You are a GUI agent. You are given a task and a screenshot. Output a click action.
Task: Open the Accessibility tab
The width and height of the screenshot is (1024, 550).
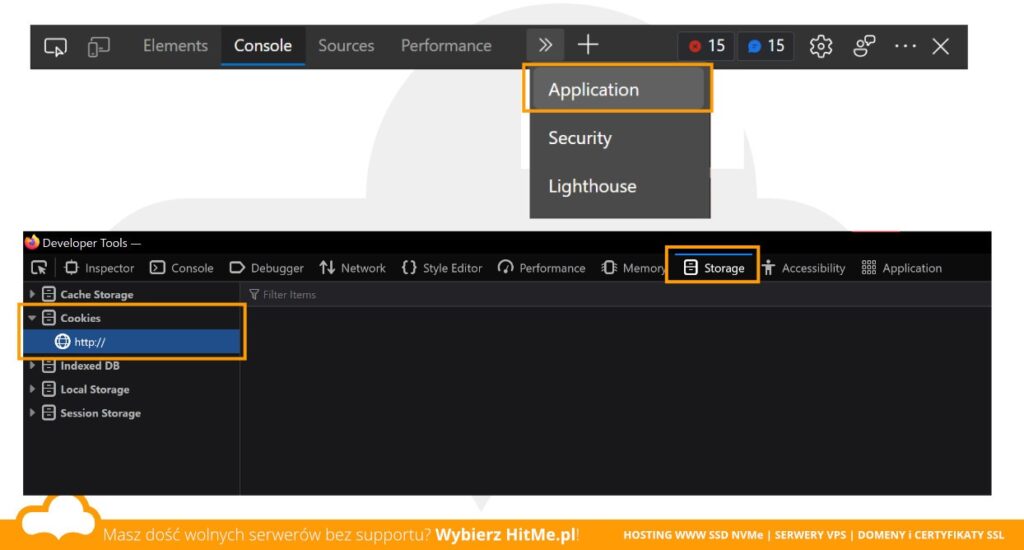tap(803, 268)
